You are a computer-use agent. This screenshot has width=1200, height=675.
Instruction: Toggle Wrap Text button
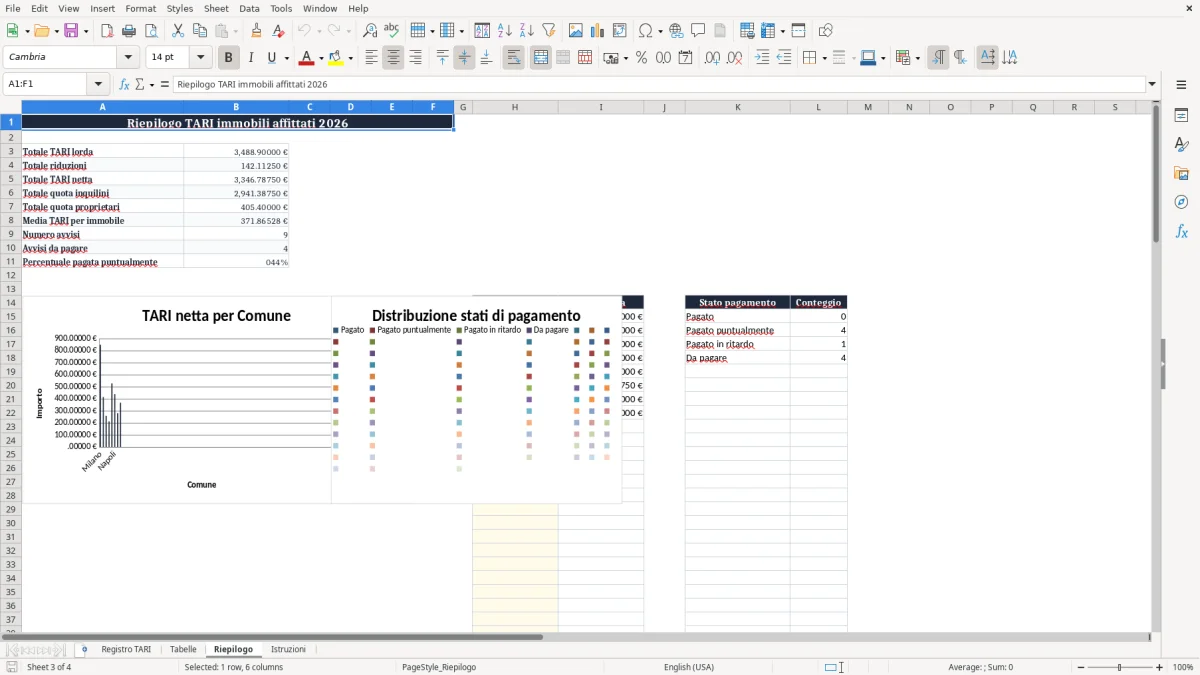point(514,58)
